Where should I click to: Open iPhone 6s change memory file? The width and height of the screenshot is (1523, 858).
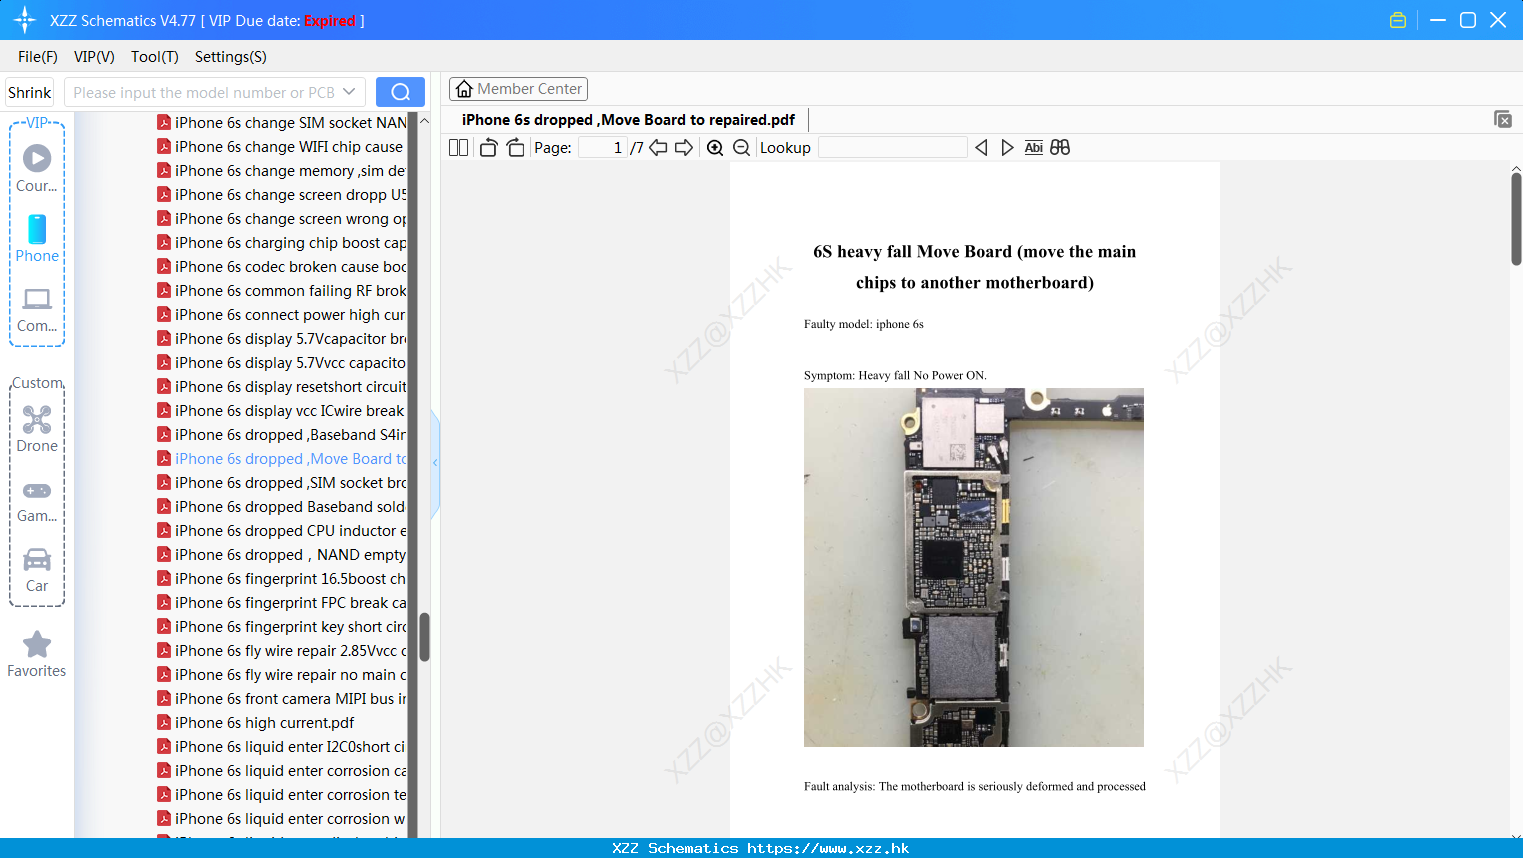click(281, 171)
